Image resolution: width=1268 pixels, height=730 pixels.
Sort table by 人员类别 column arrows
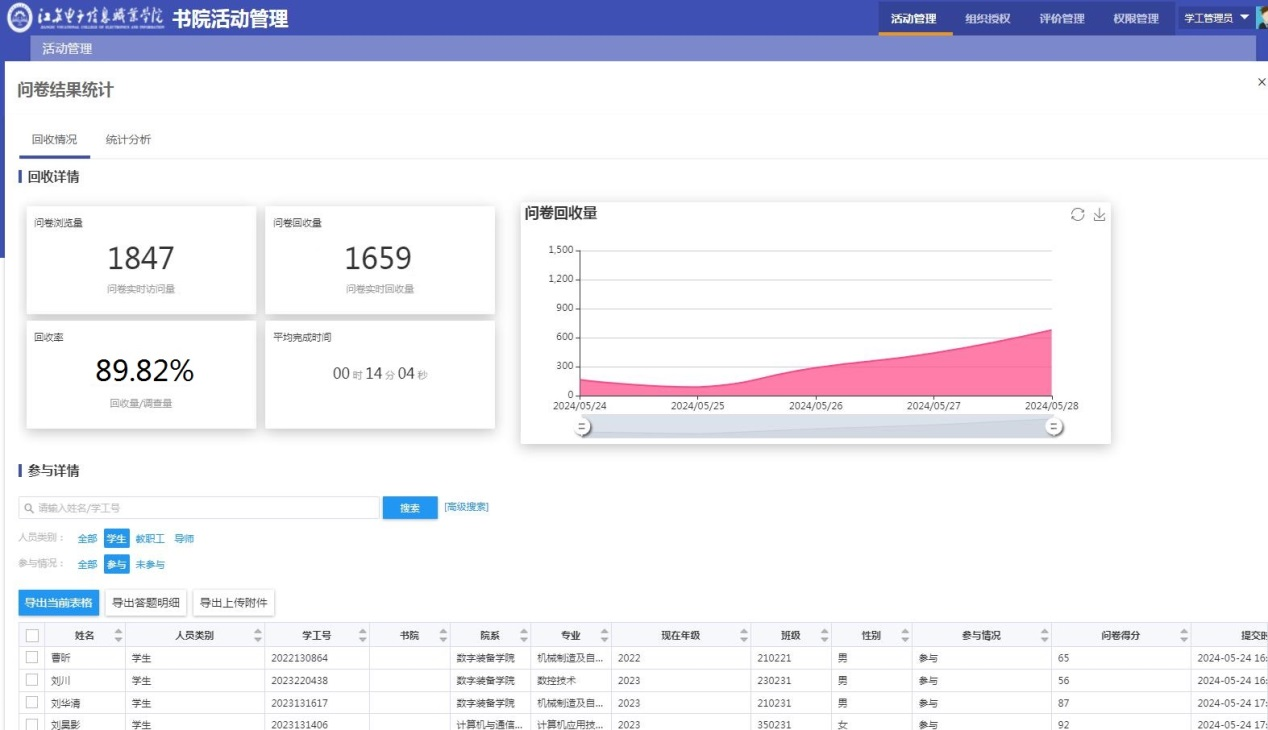click(x=257, y=635)
